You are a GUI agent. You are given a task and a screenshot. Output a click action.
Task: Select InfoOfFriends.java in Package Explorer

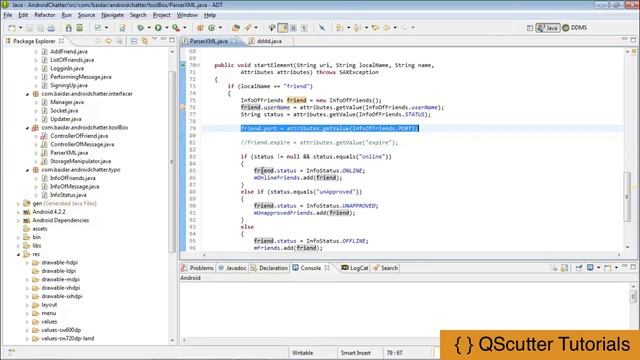(73, 178)
